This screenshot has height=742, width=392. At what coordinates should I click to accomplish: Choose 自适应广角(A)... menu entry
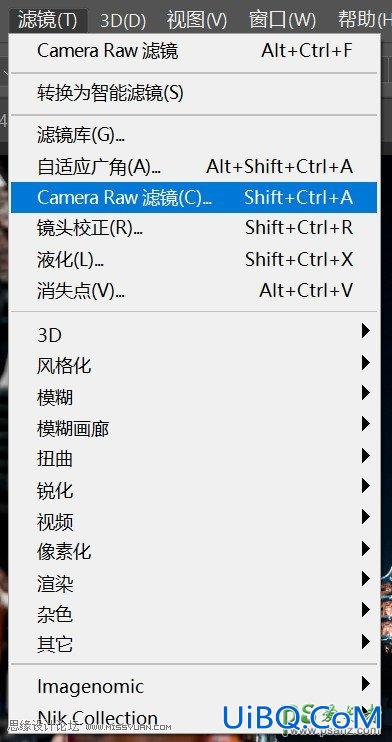coord(194,166)
